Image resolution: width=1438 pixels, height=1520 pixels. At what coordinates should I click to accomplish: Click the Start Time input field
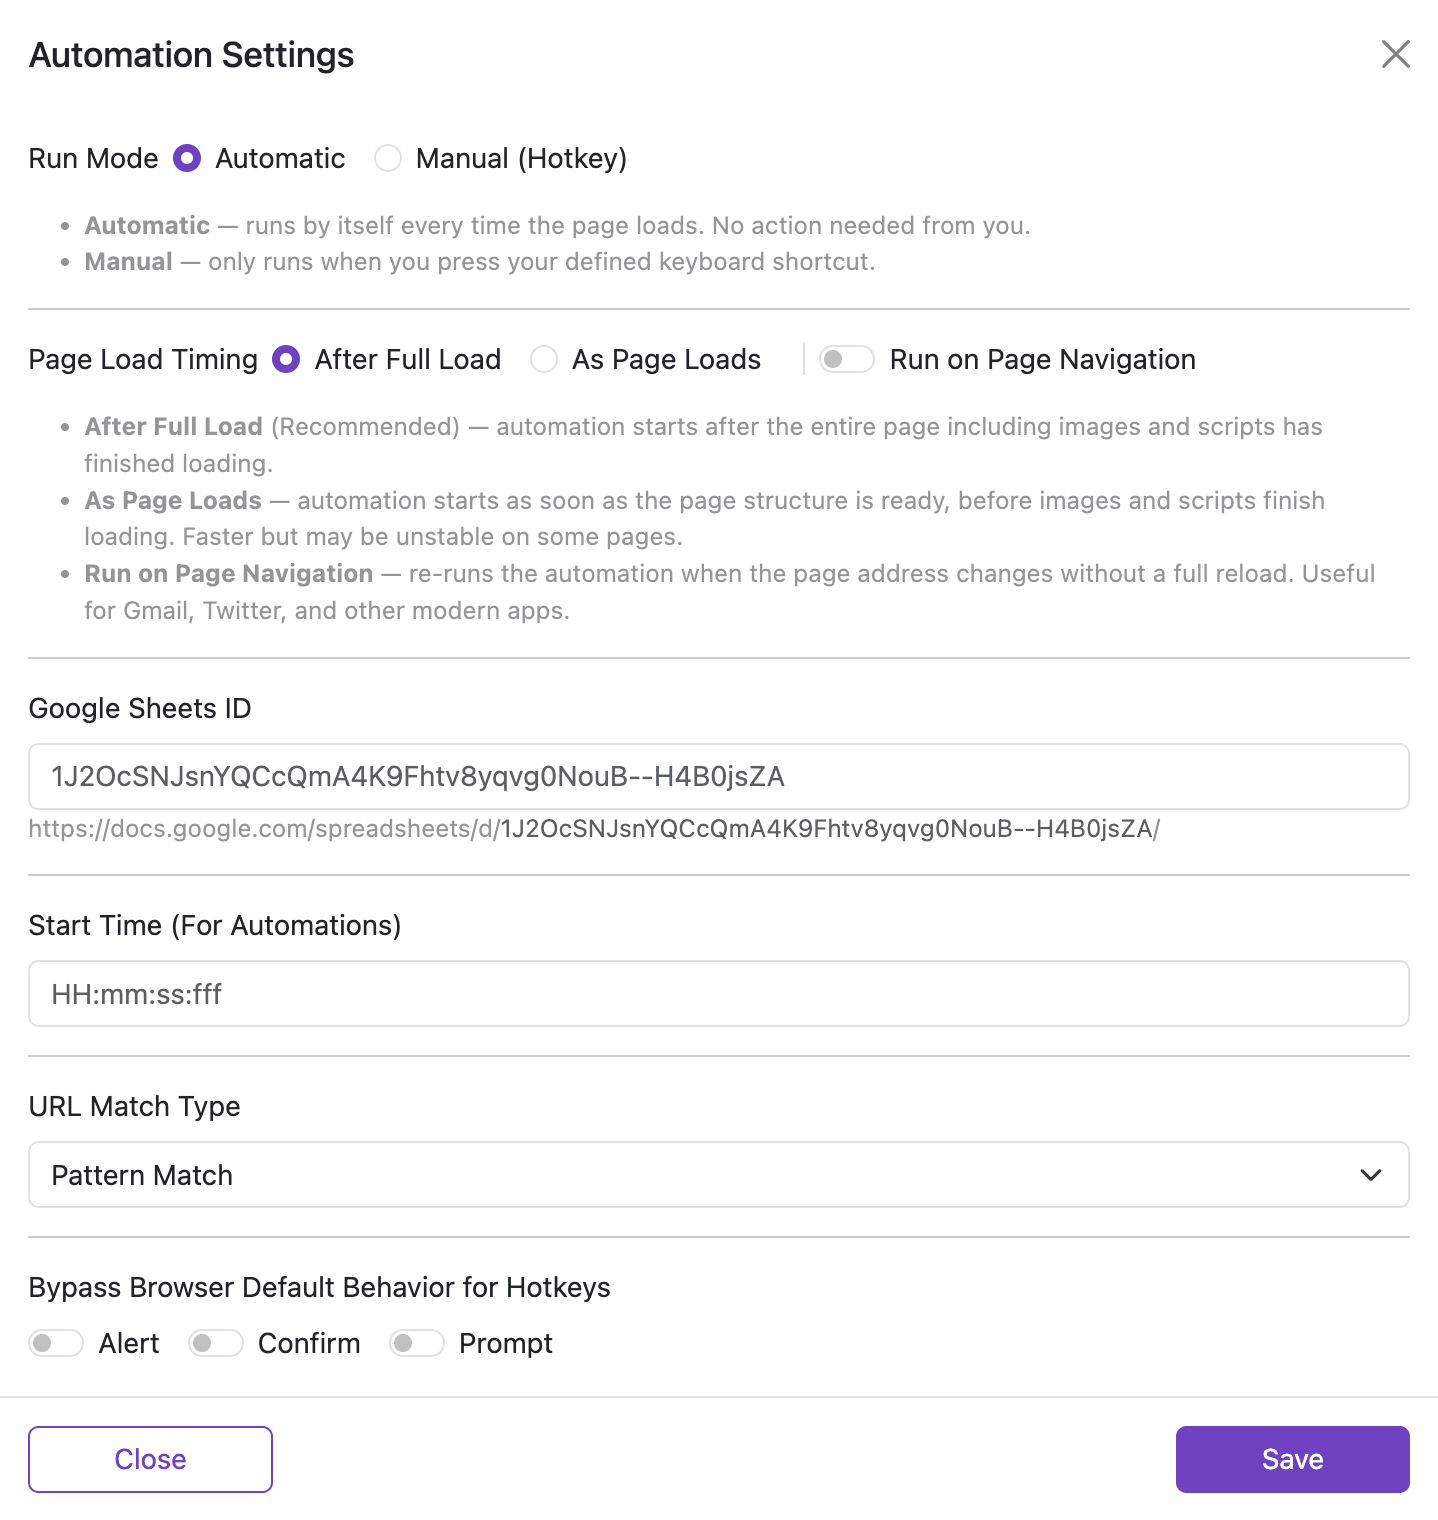point(718,994)
